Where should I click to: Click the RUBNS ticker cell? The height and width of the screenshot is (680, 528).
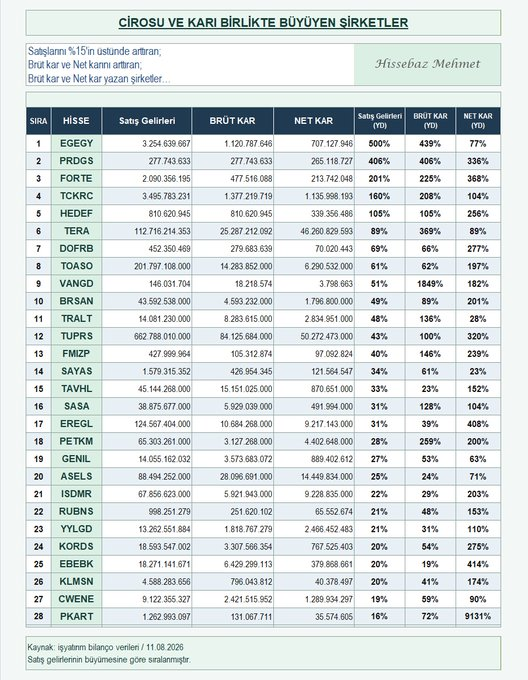(x=76, y=511)
